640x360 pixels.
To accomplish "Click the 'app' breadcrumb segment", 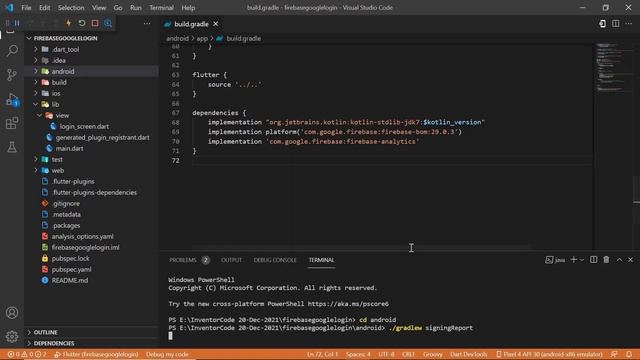I will (202, 38).
